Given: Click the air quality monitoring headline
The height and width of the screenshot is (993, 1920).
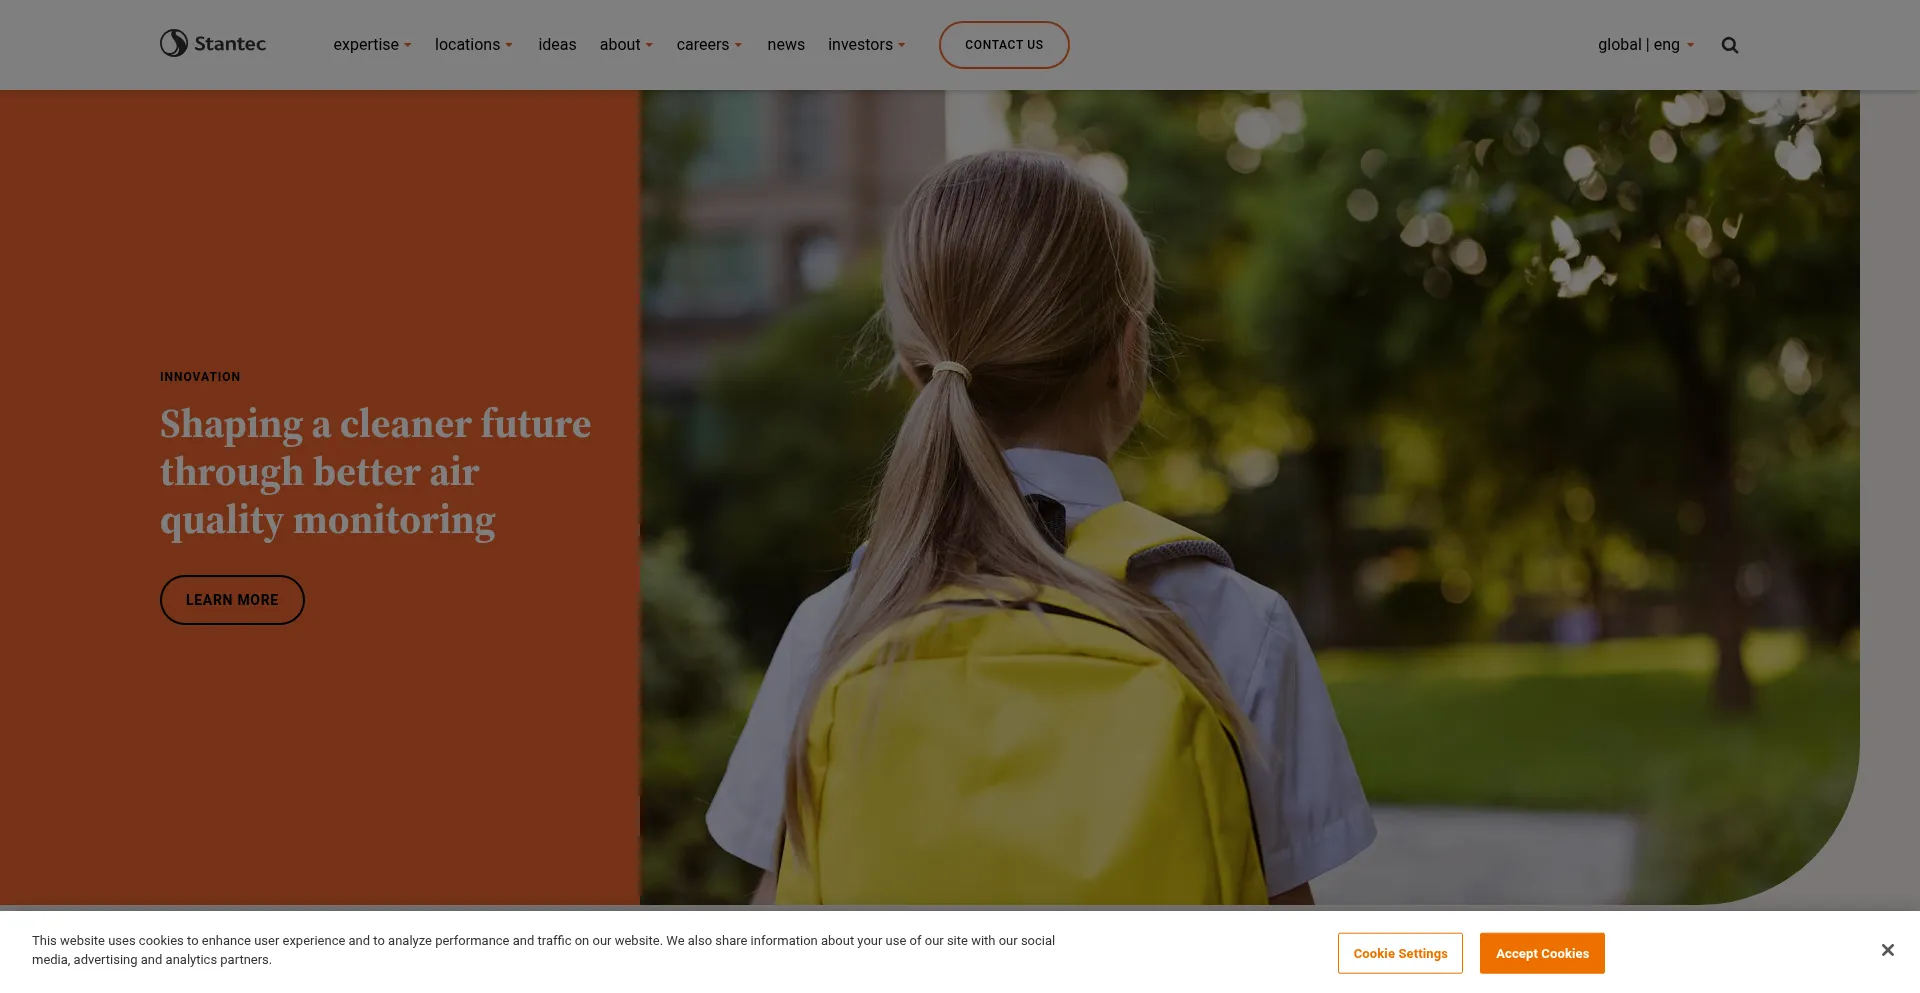Looking at the screenshot, I should tap(376, 472).
